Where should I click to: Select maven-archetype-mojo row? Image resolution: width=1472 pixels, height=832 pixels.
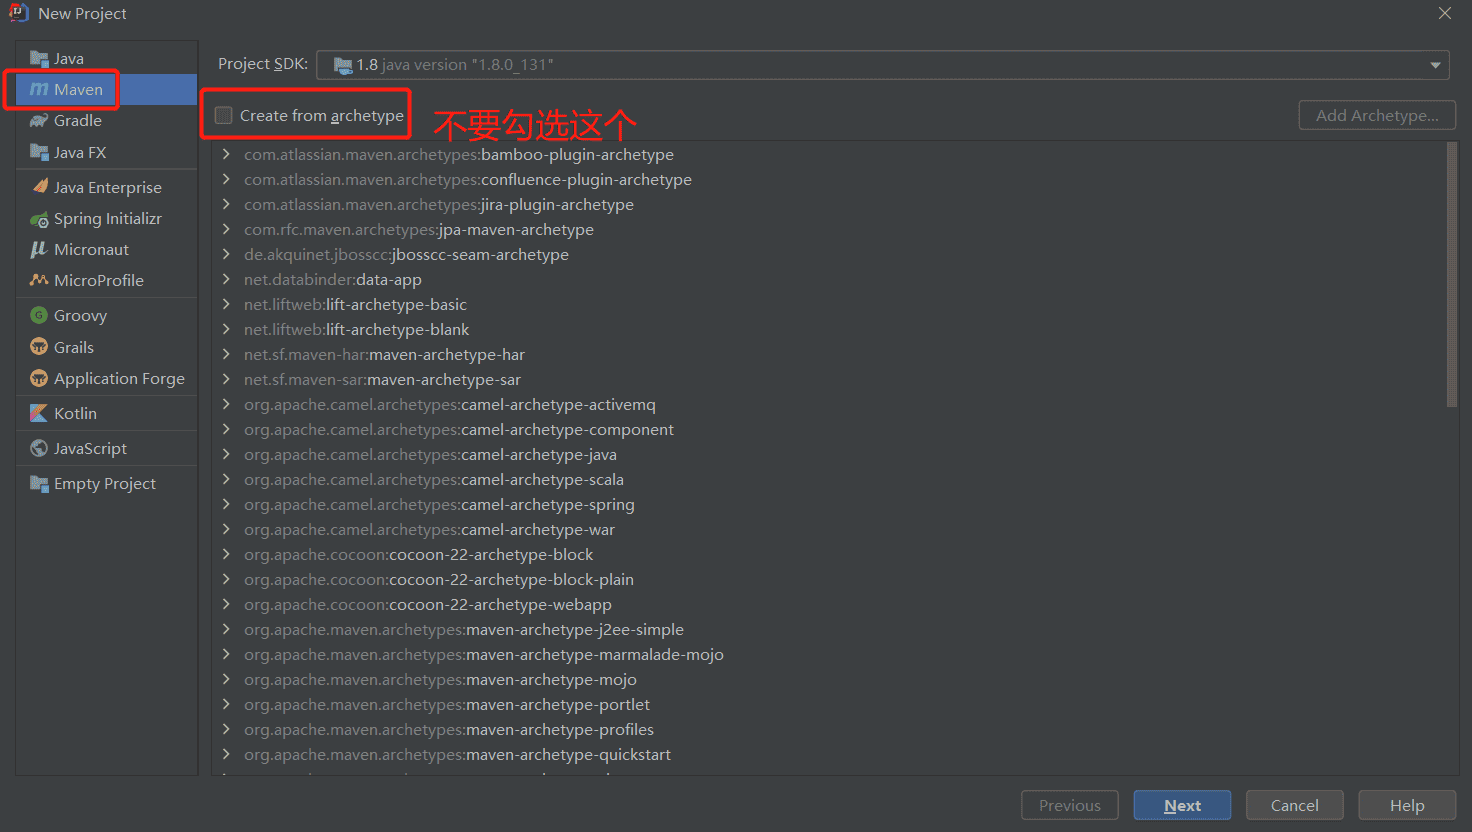pos(829,679)
